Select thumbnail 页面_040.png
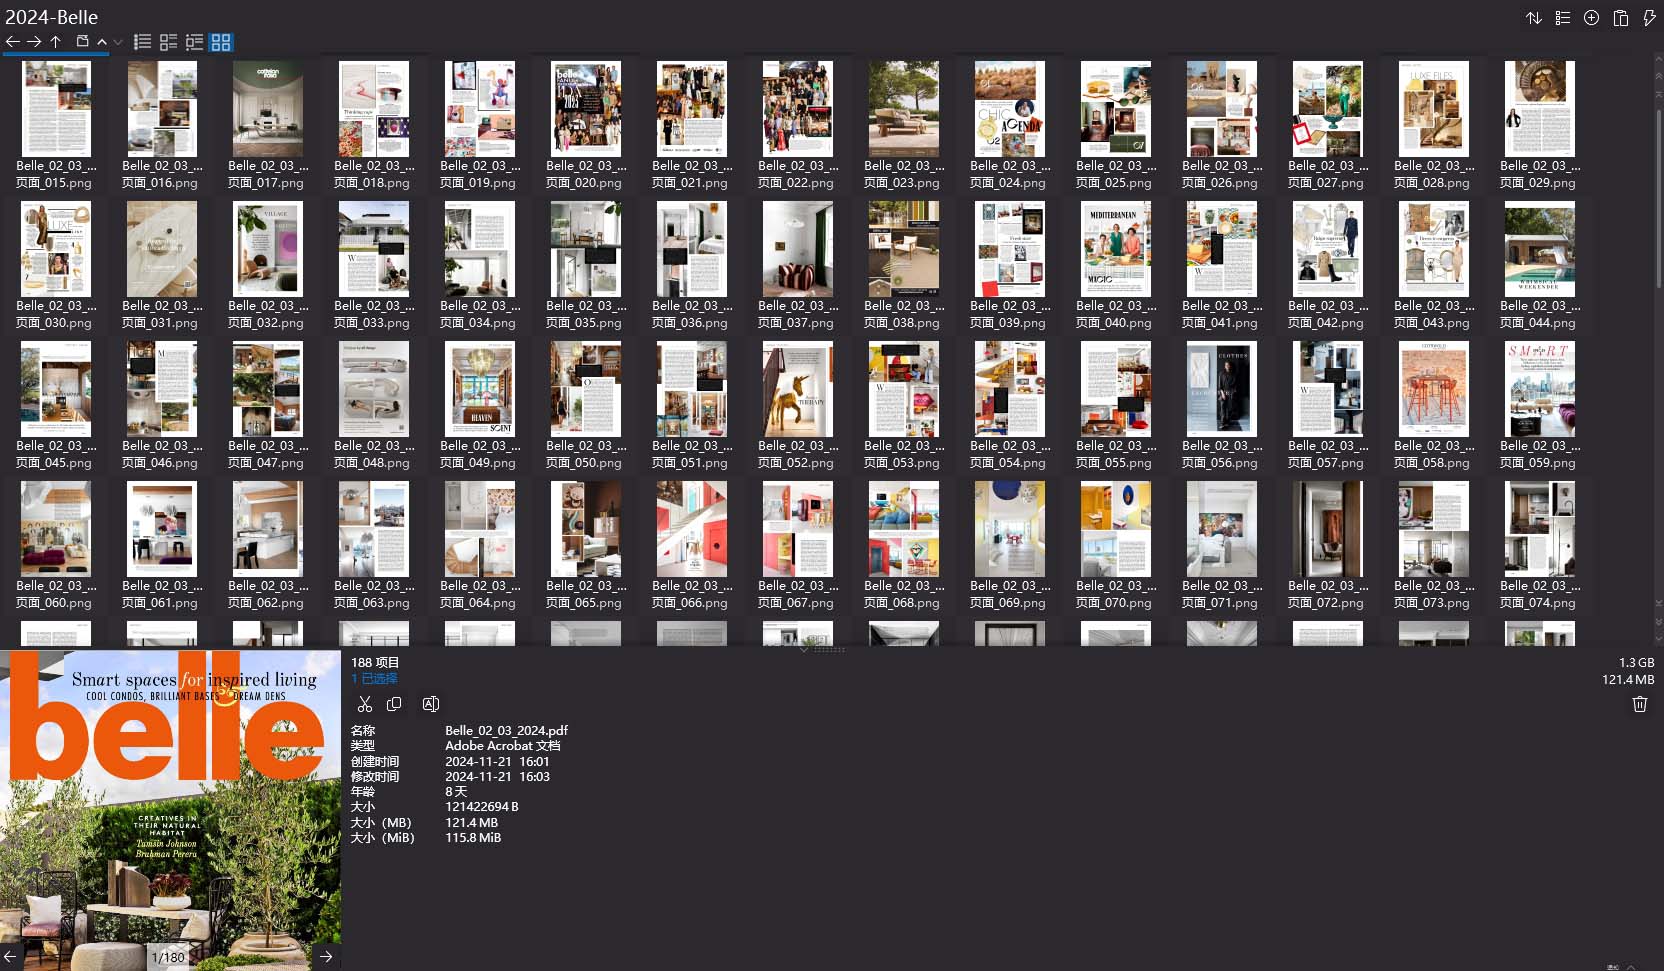Viewport: 1664px width, 971px height. coord(1116,249)
